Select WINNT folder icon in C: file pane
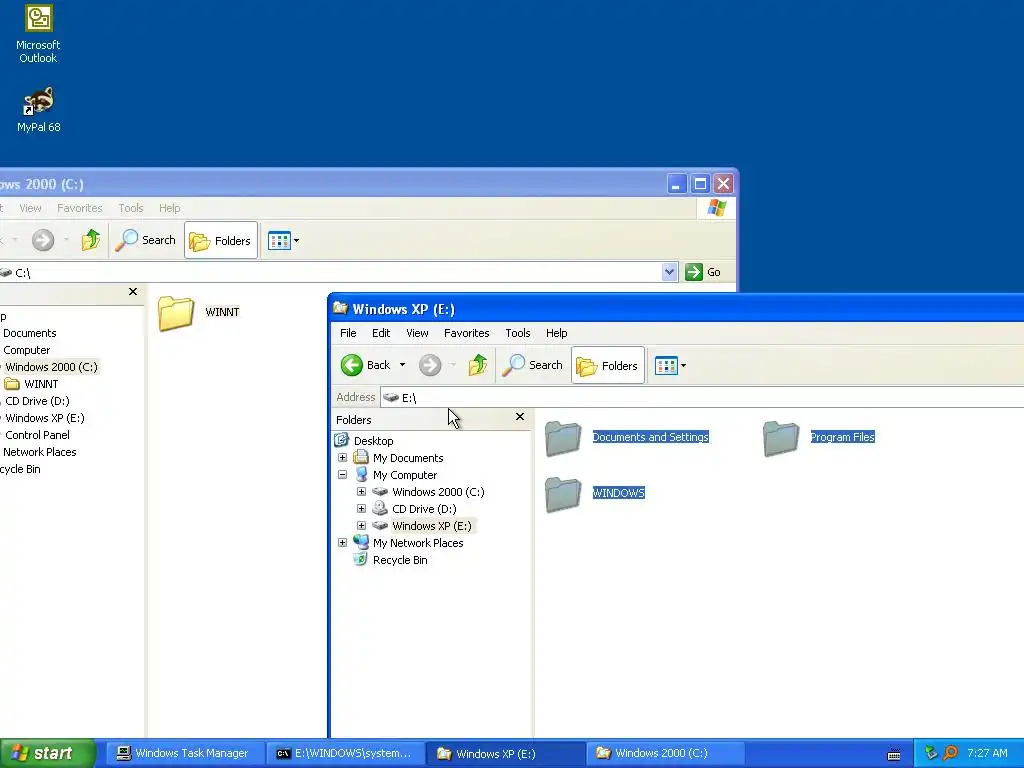 coord(176,313)
